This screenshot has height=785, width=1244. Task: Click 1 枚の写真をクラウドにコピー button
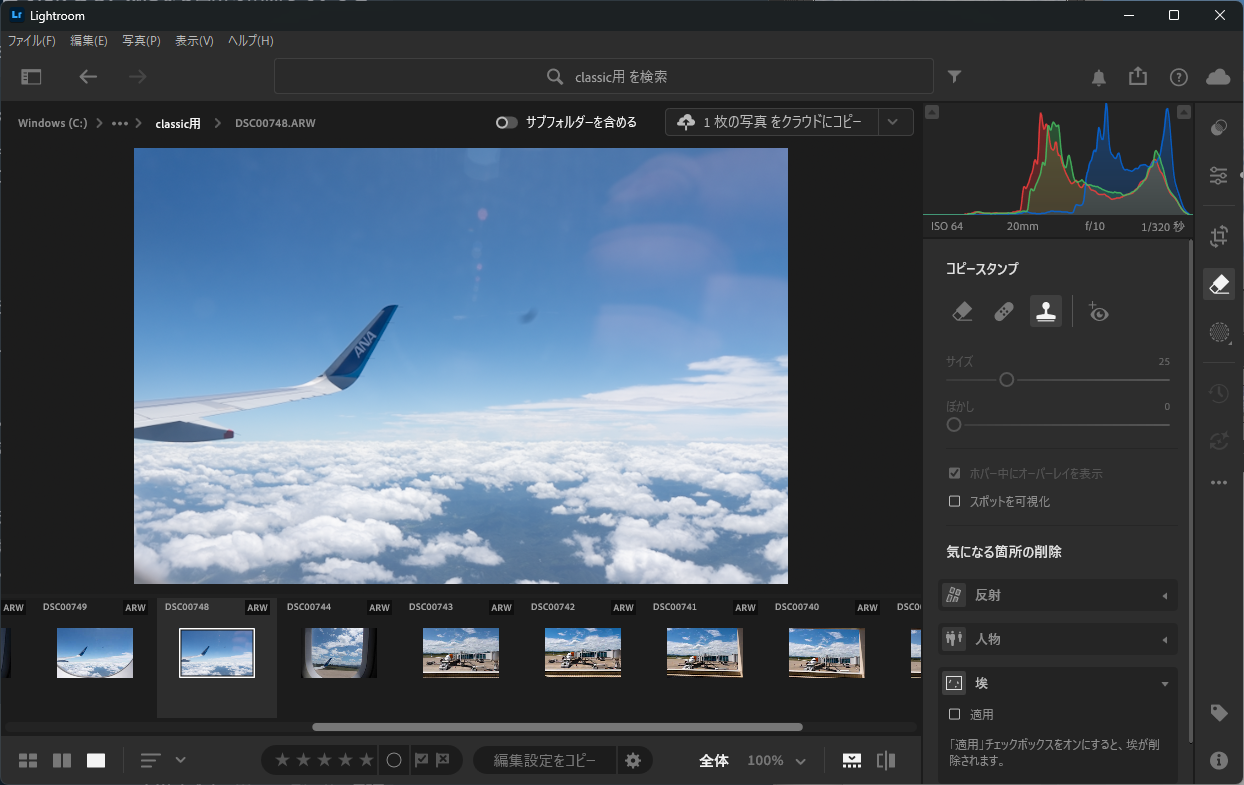click(x=771, y=122)
